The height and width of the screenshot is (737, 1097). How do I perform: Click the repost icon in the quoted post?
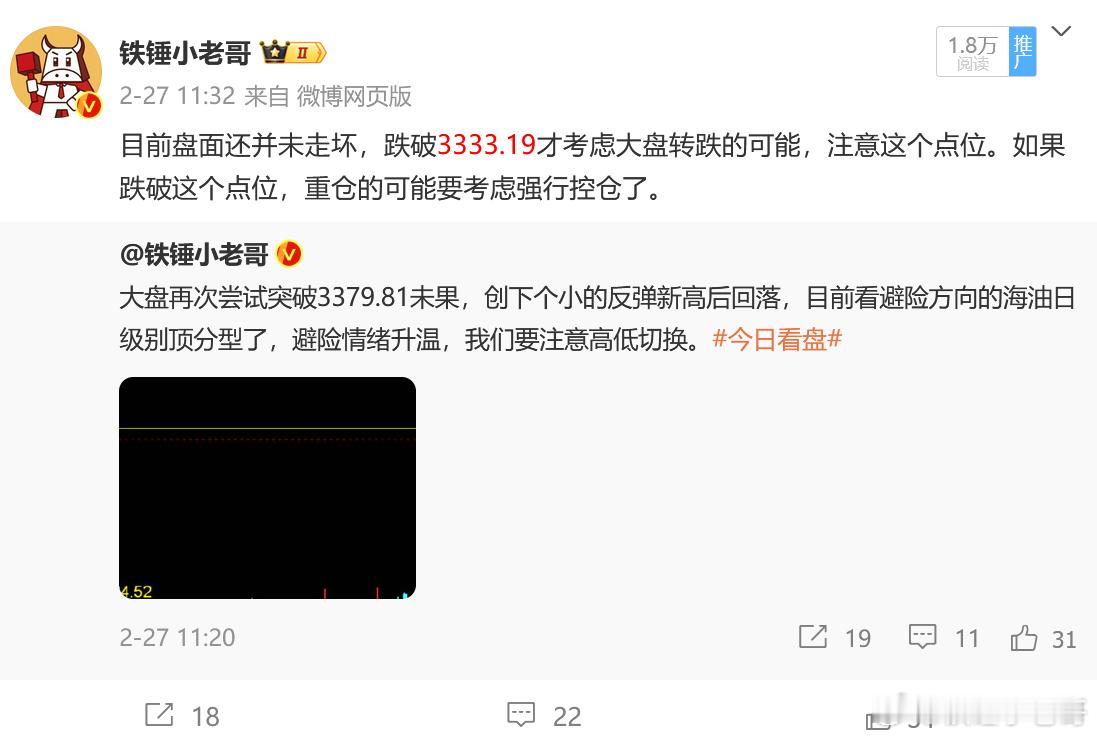(x=813, y=637)
